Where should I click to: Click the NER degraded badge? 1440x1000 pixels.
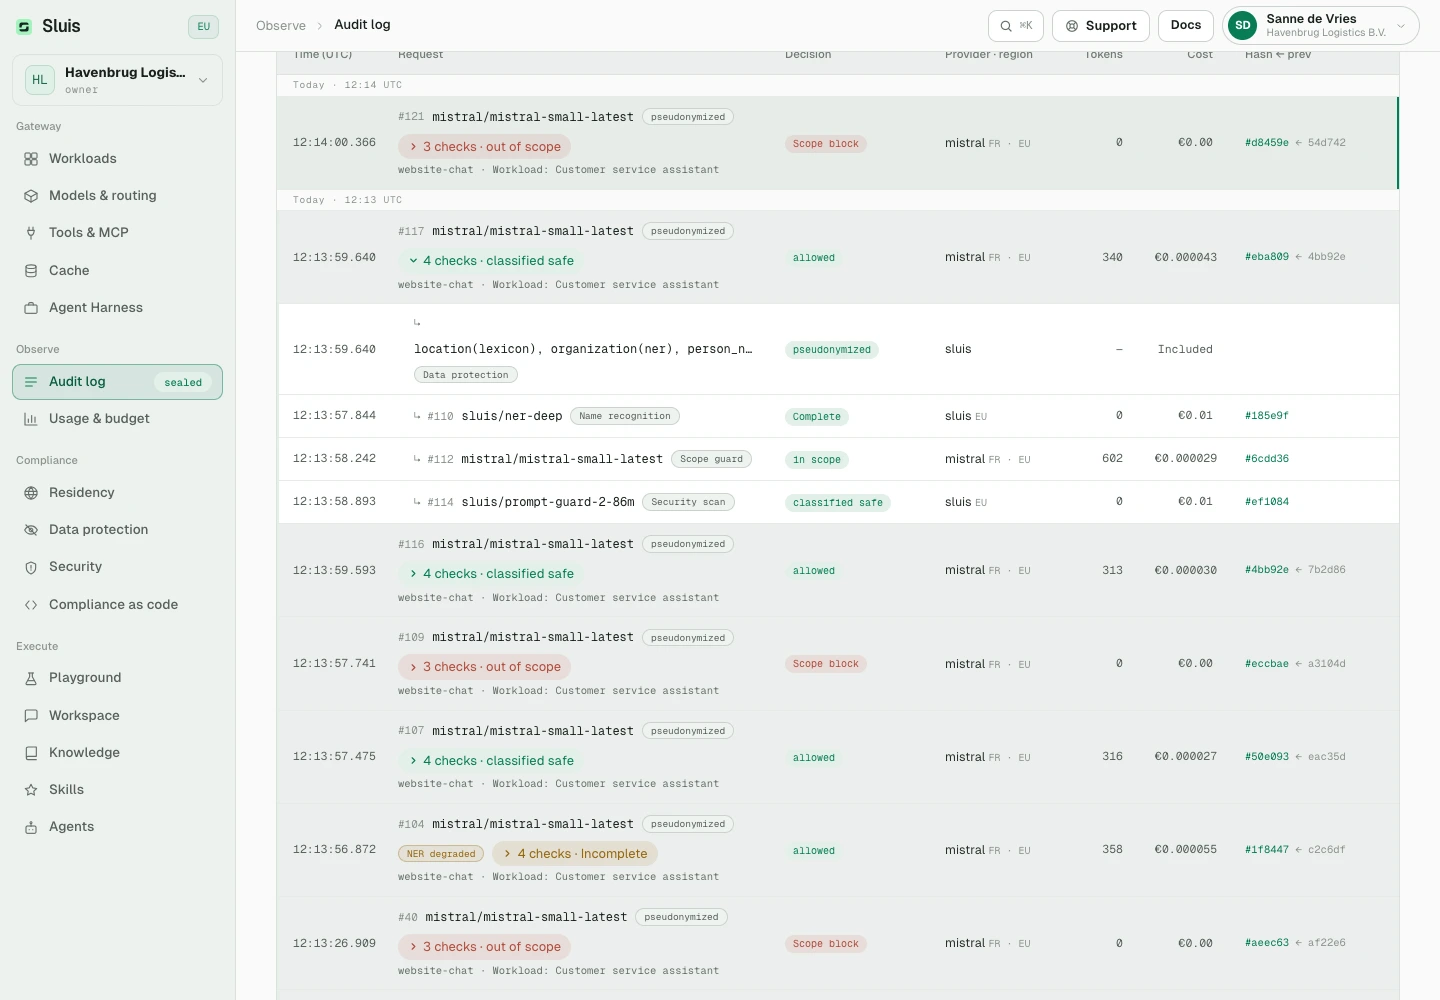click(441, 854)
